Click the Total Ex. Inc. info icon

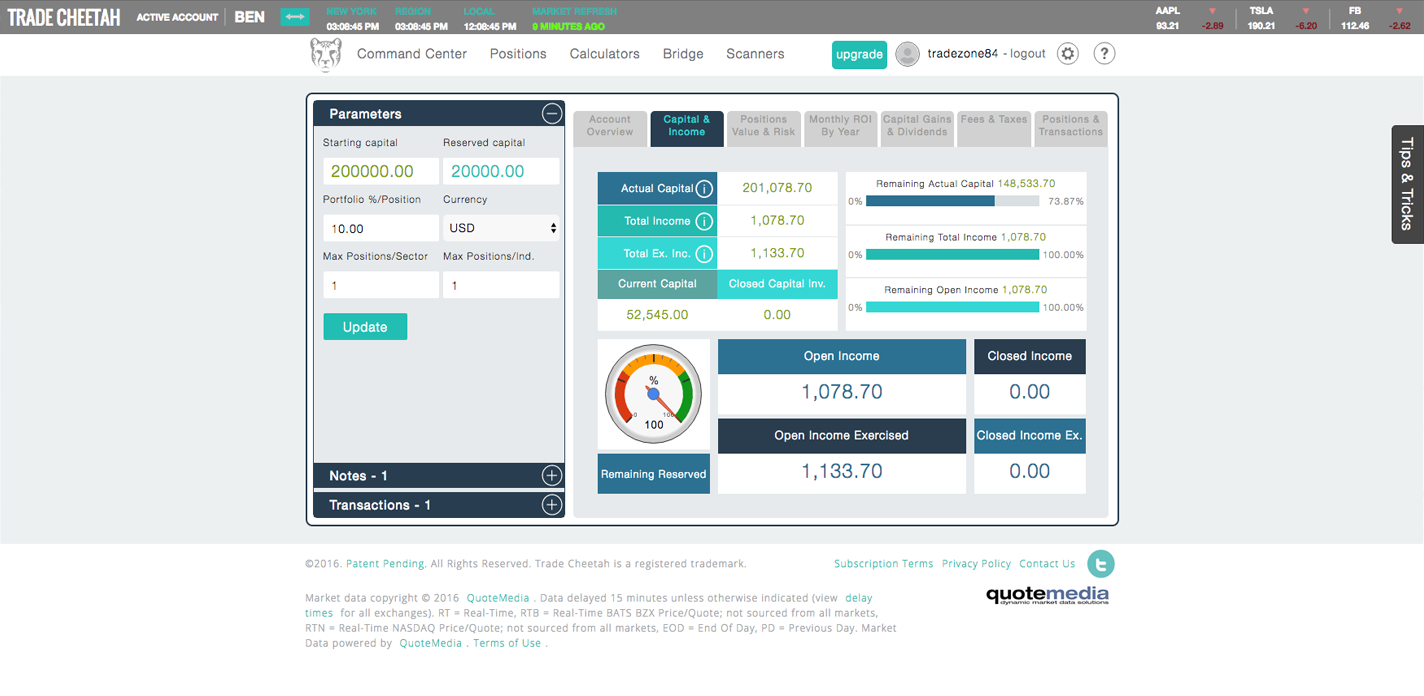(x=704, y=254)
